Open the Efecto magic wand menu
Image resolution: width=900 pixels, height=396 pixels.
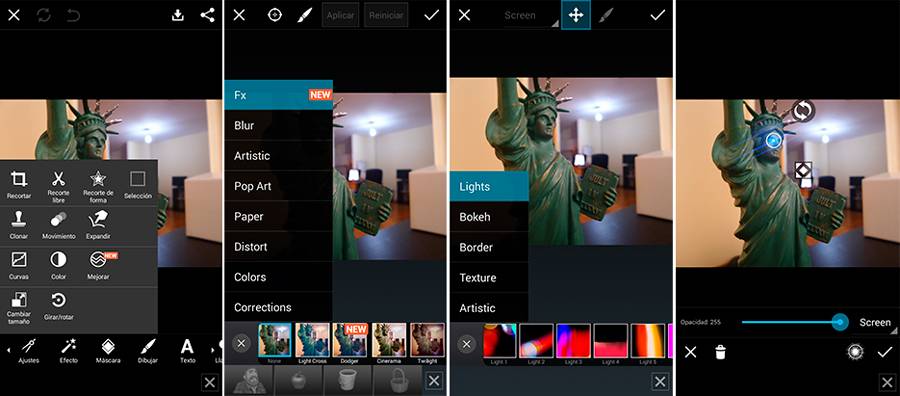point(68,350)
